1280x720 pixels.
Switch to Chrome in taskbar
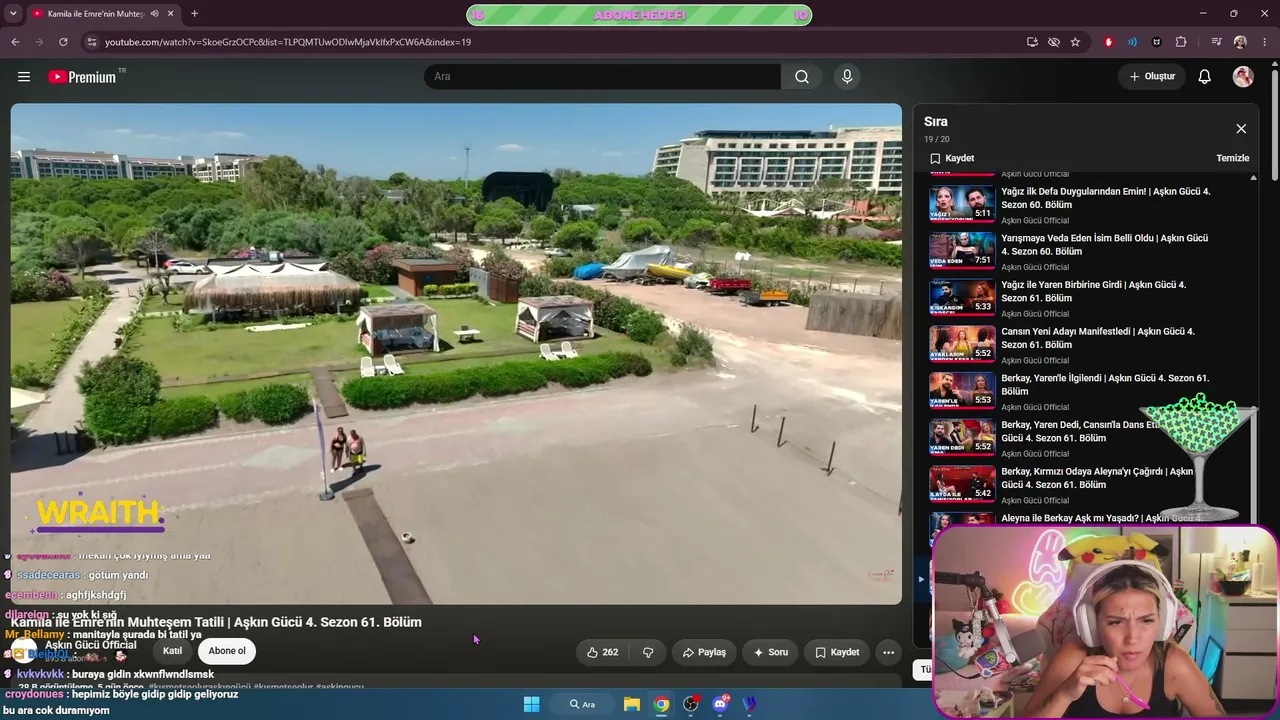click(661, 704)
